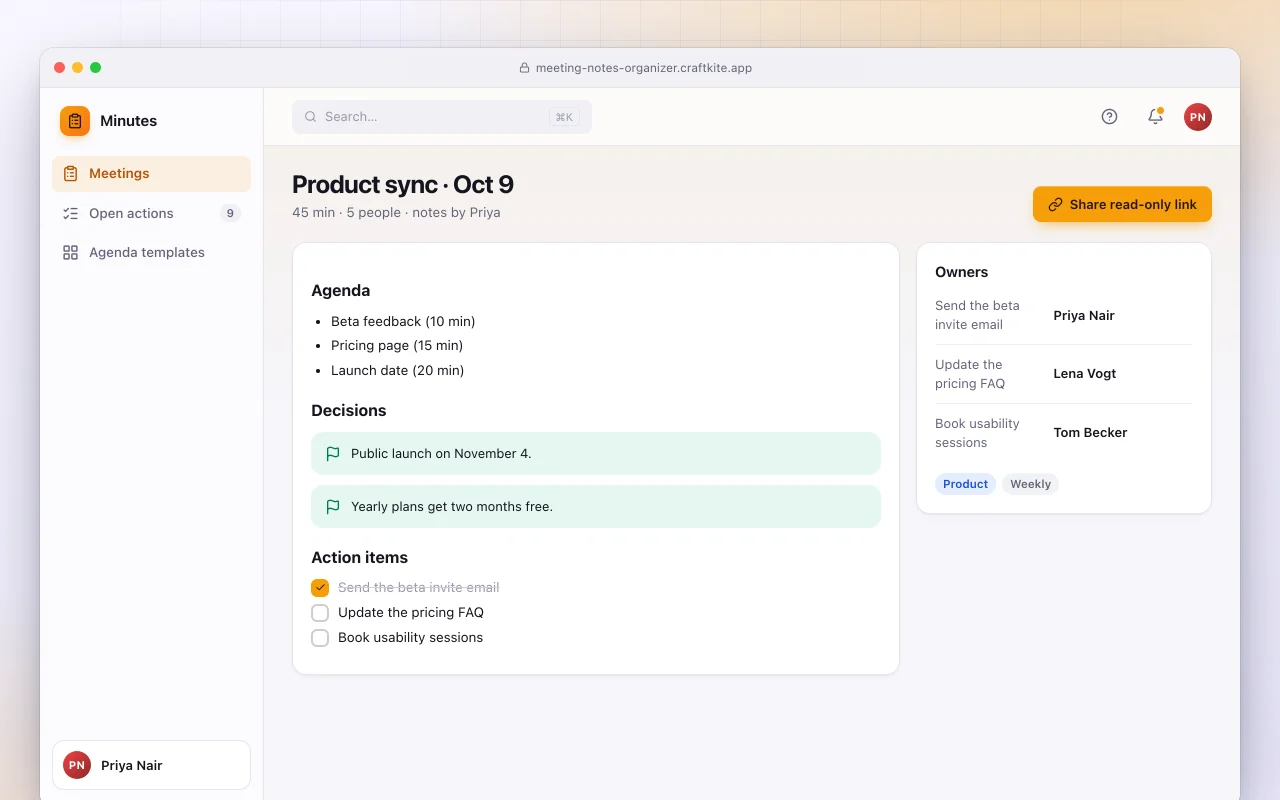Click the Agenda templates grid icon

(x=70, y=253)
